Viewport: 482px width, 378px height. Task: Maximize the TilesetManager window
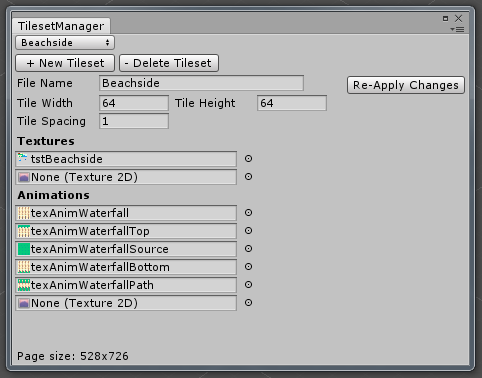click(445, 19)
